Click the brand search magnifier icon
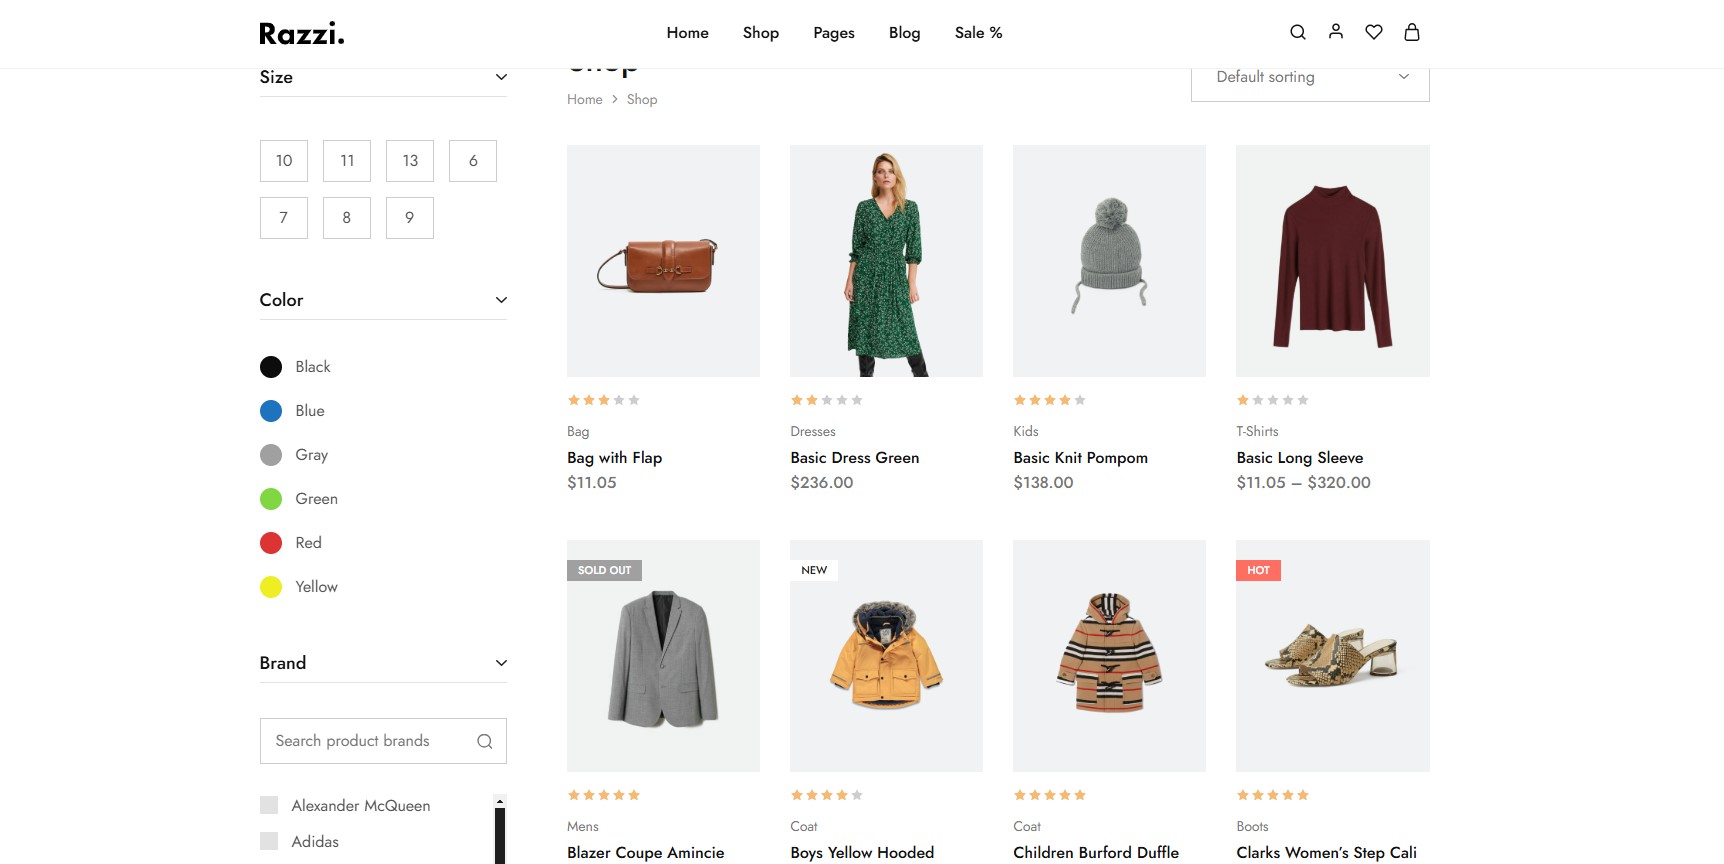 click(485, 741)
